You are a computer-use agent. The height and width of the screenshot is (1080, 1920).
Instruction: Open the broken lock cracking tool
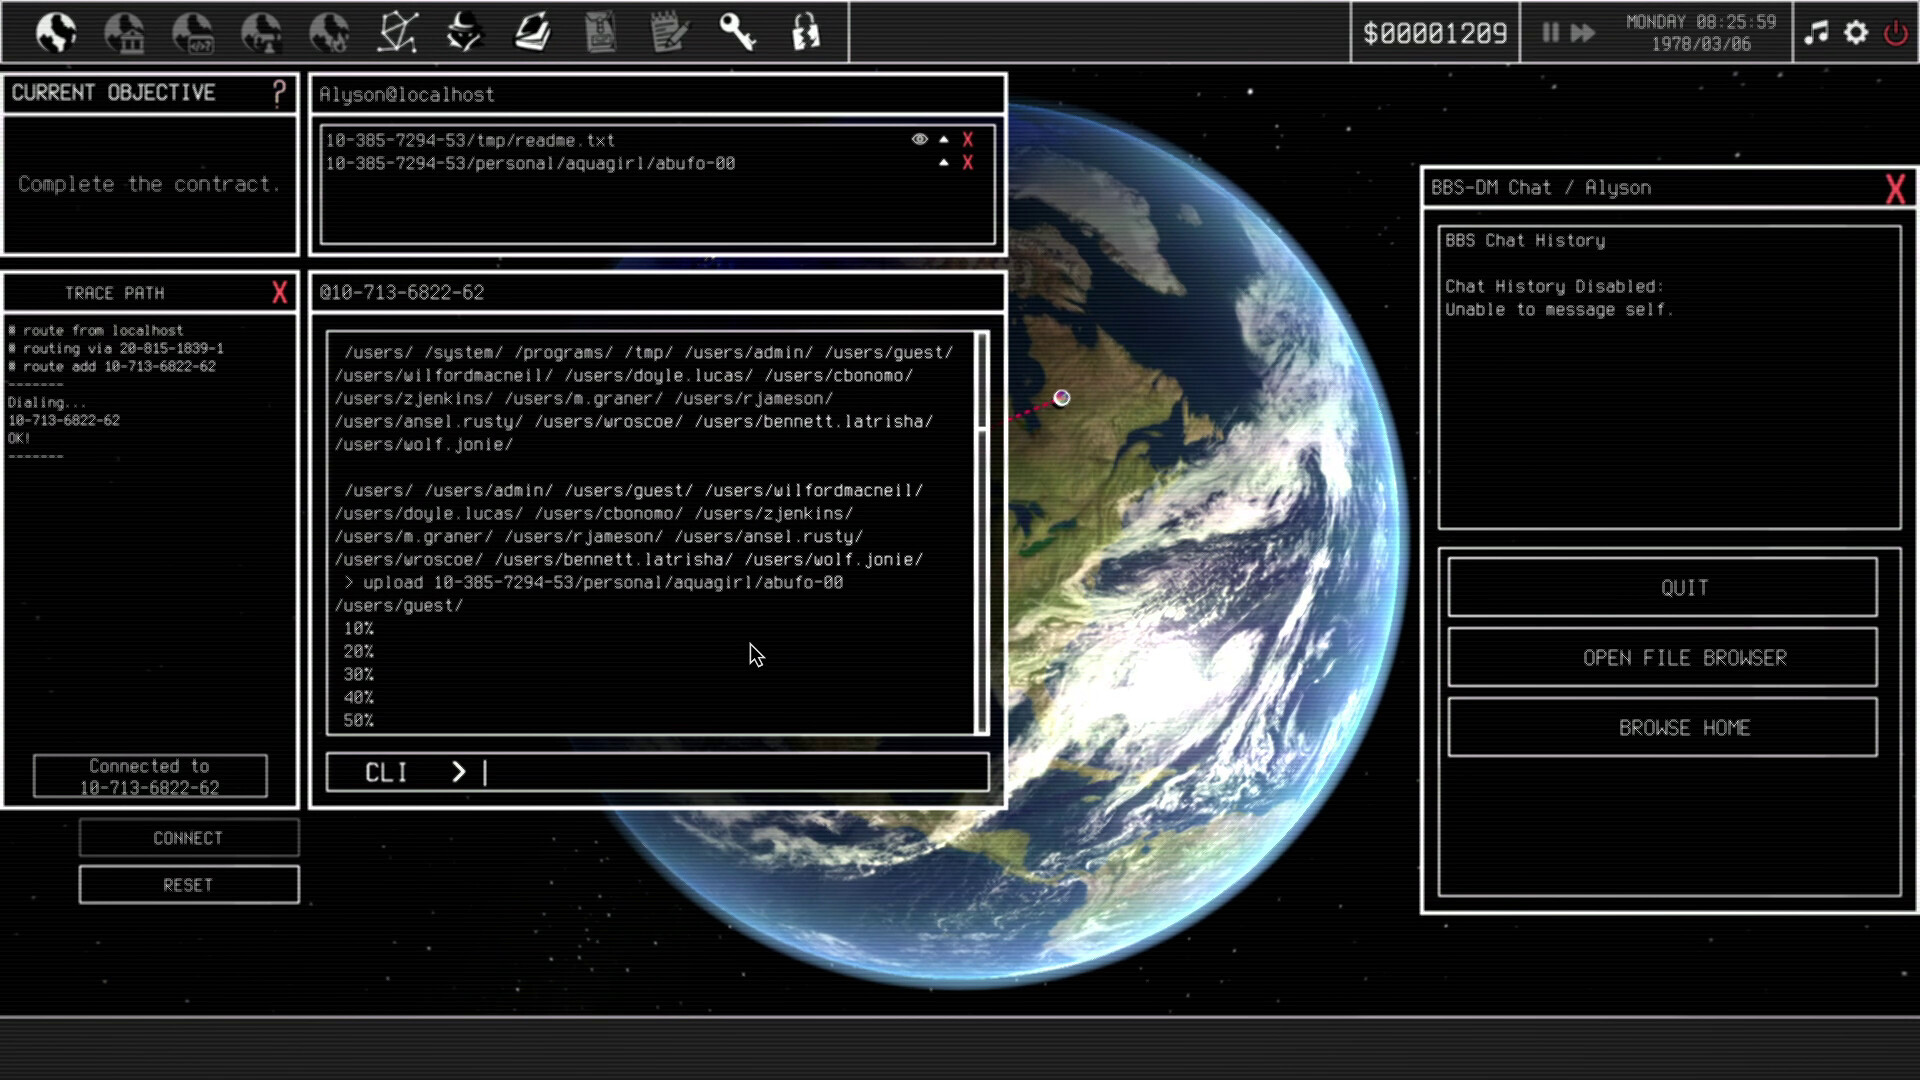point(806,32)
